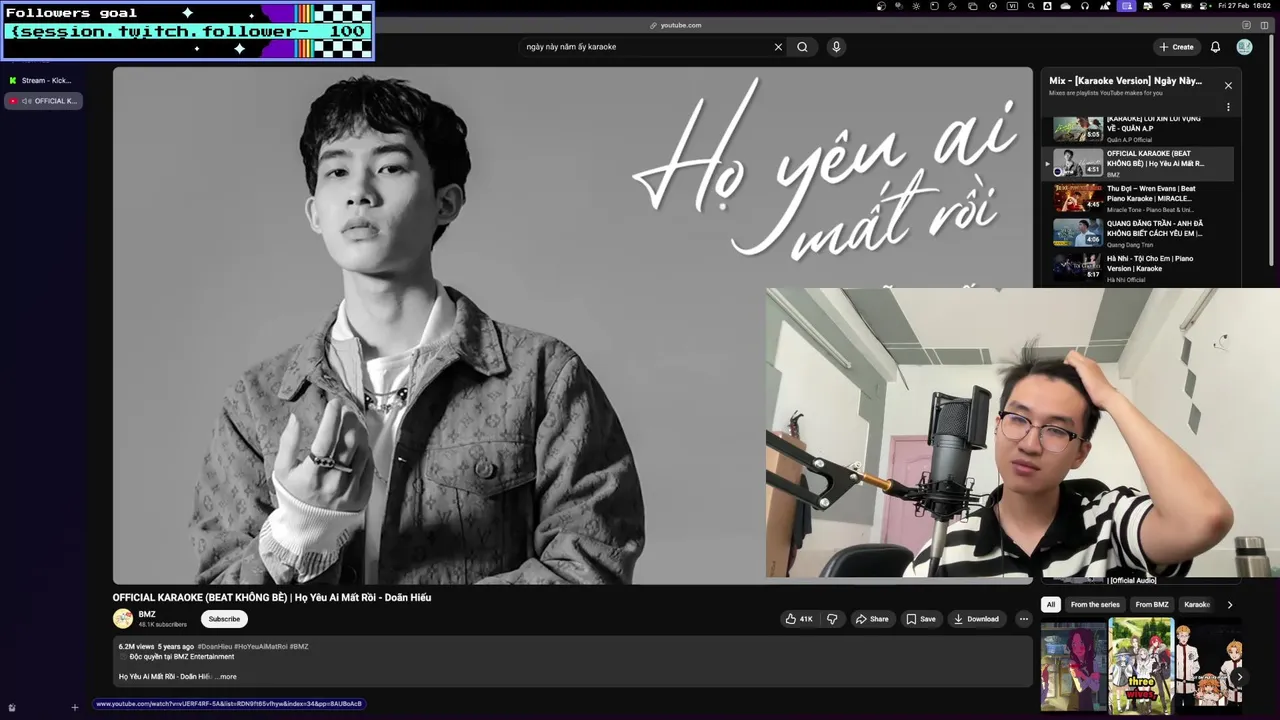Open the account avatar menu
Image resolution: width=1280 pixels, height=720 pixels.
pos(1244,47)
